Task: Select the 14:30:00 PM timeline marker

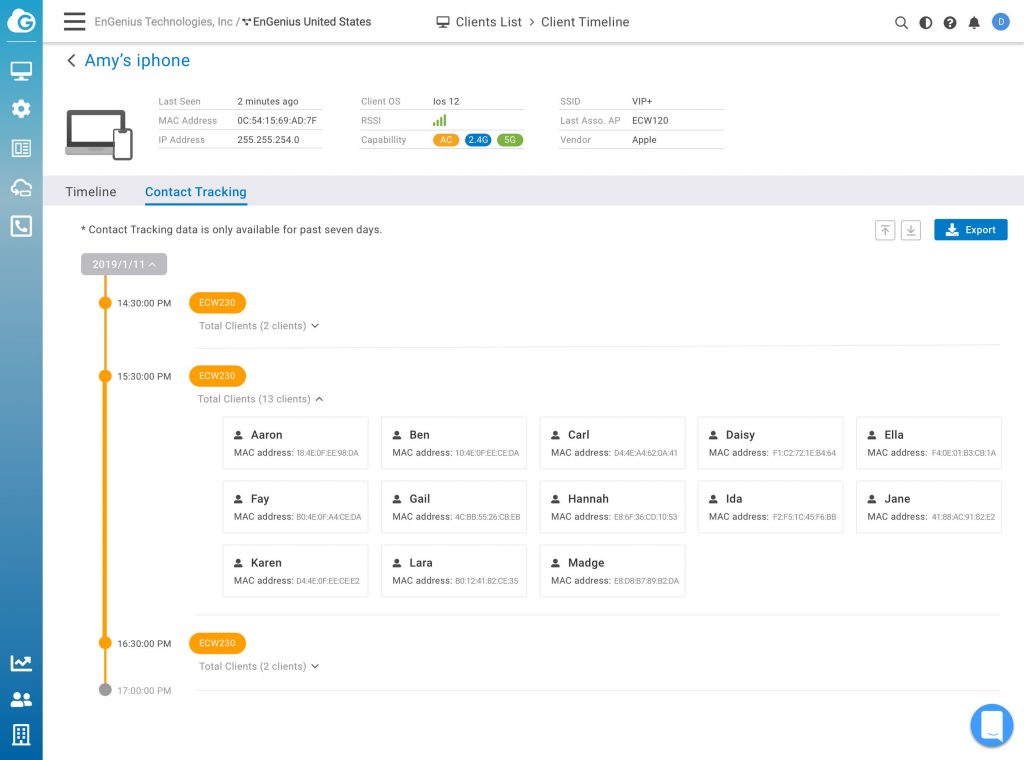Action: pos(105,303)
